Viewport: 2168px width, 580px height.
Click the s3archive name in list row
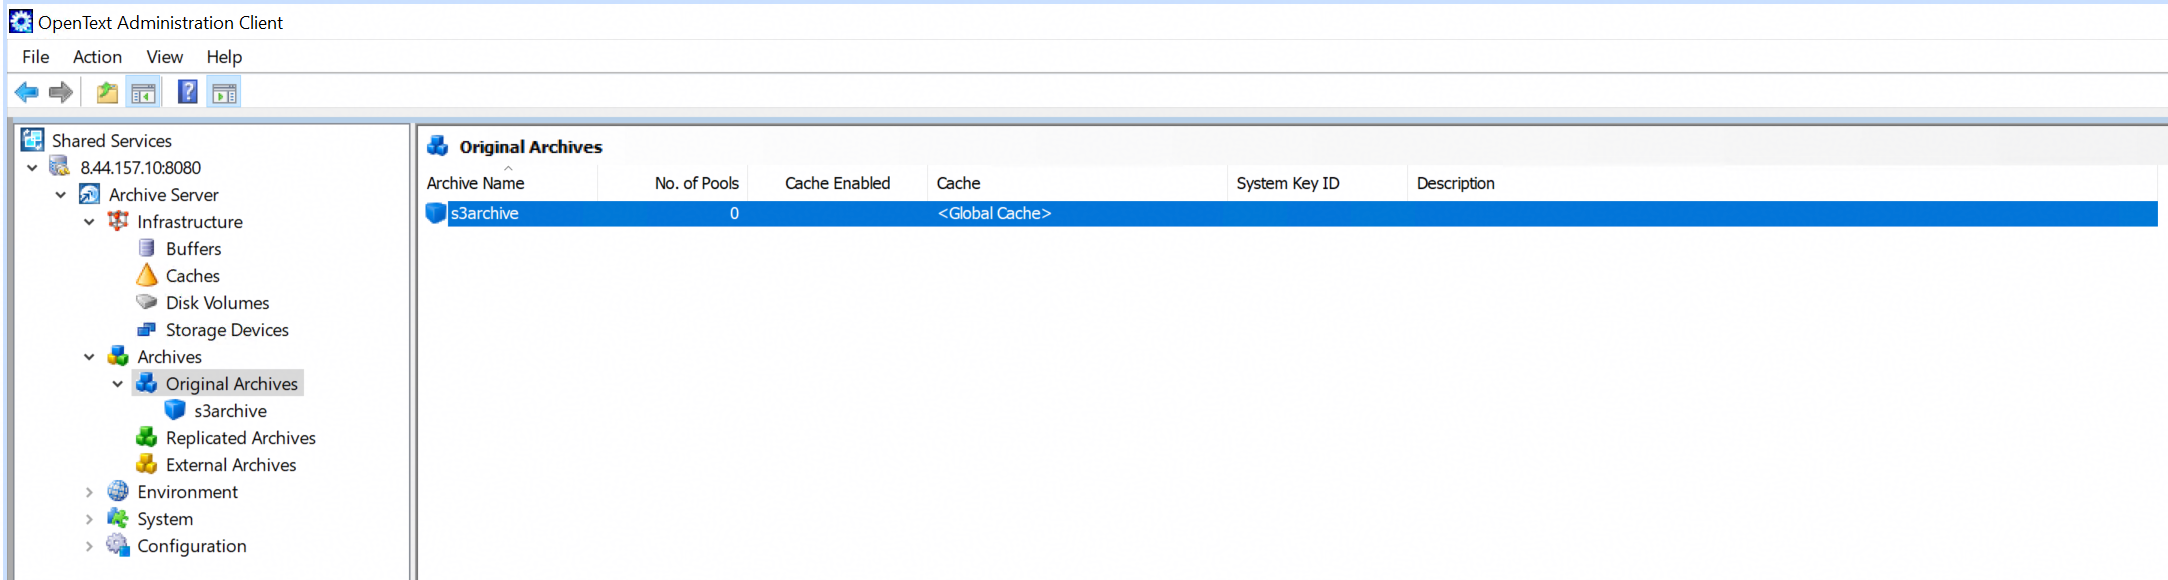click(x=485, y=213)
